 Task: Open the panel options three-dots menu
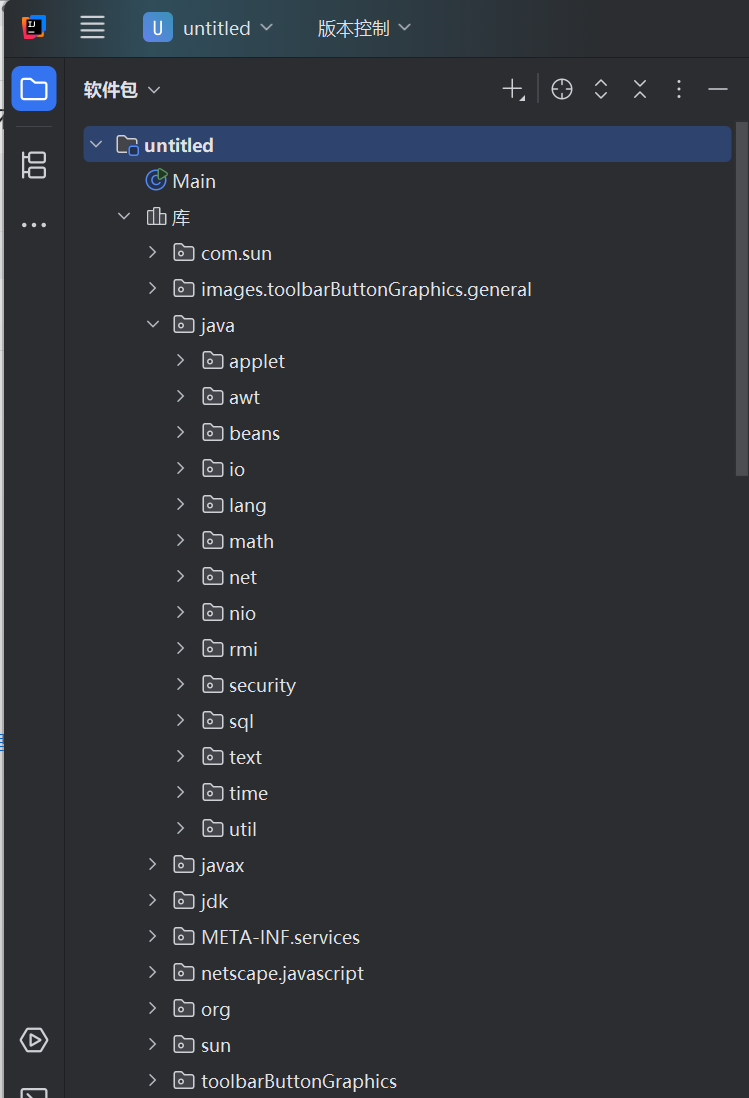pyautogui.click(x=678, y=90)
